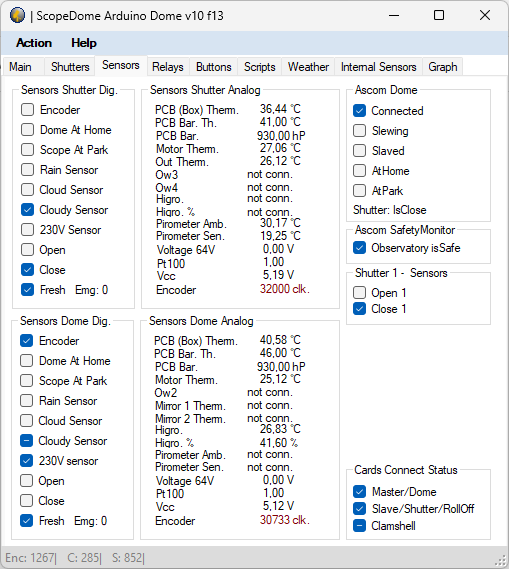This screenshot has width=509, height=569.
Task: Click S: 852 in status bar
Action: 128,558
